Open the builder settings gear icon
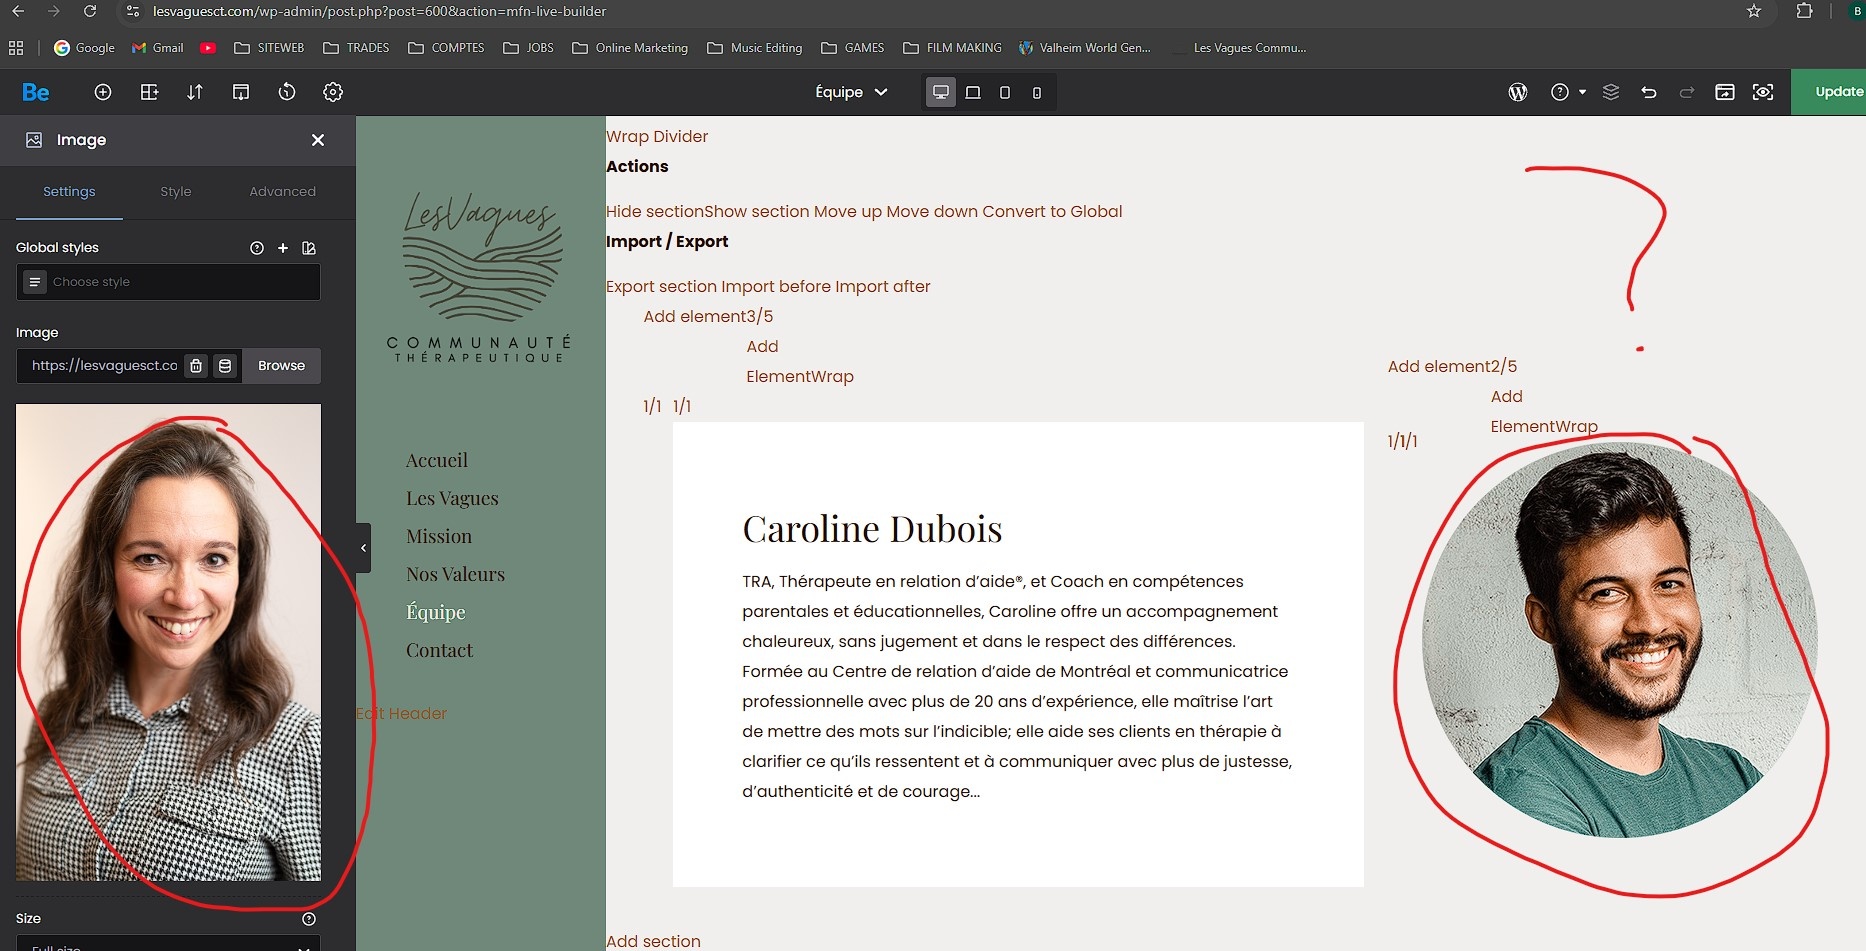 click(333, 92)
